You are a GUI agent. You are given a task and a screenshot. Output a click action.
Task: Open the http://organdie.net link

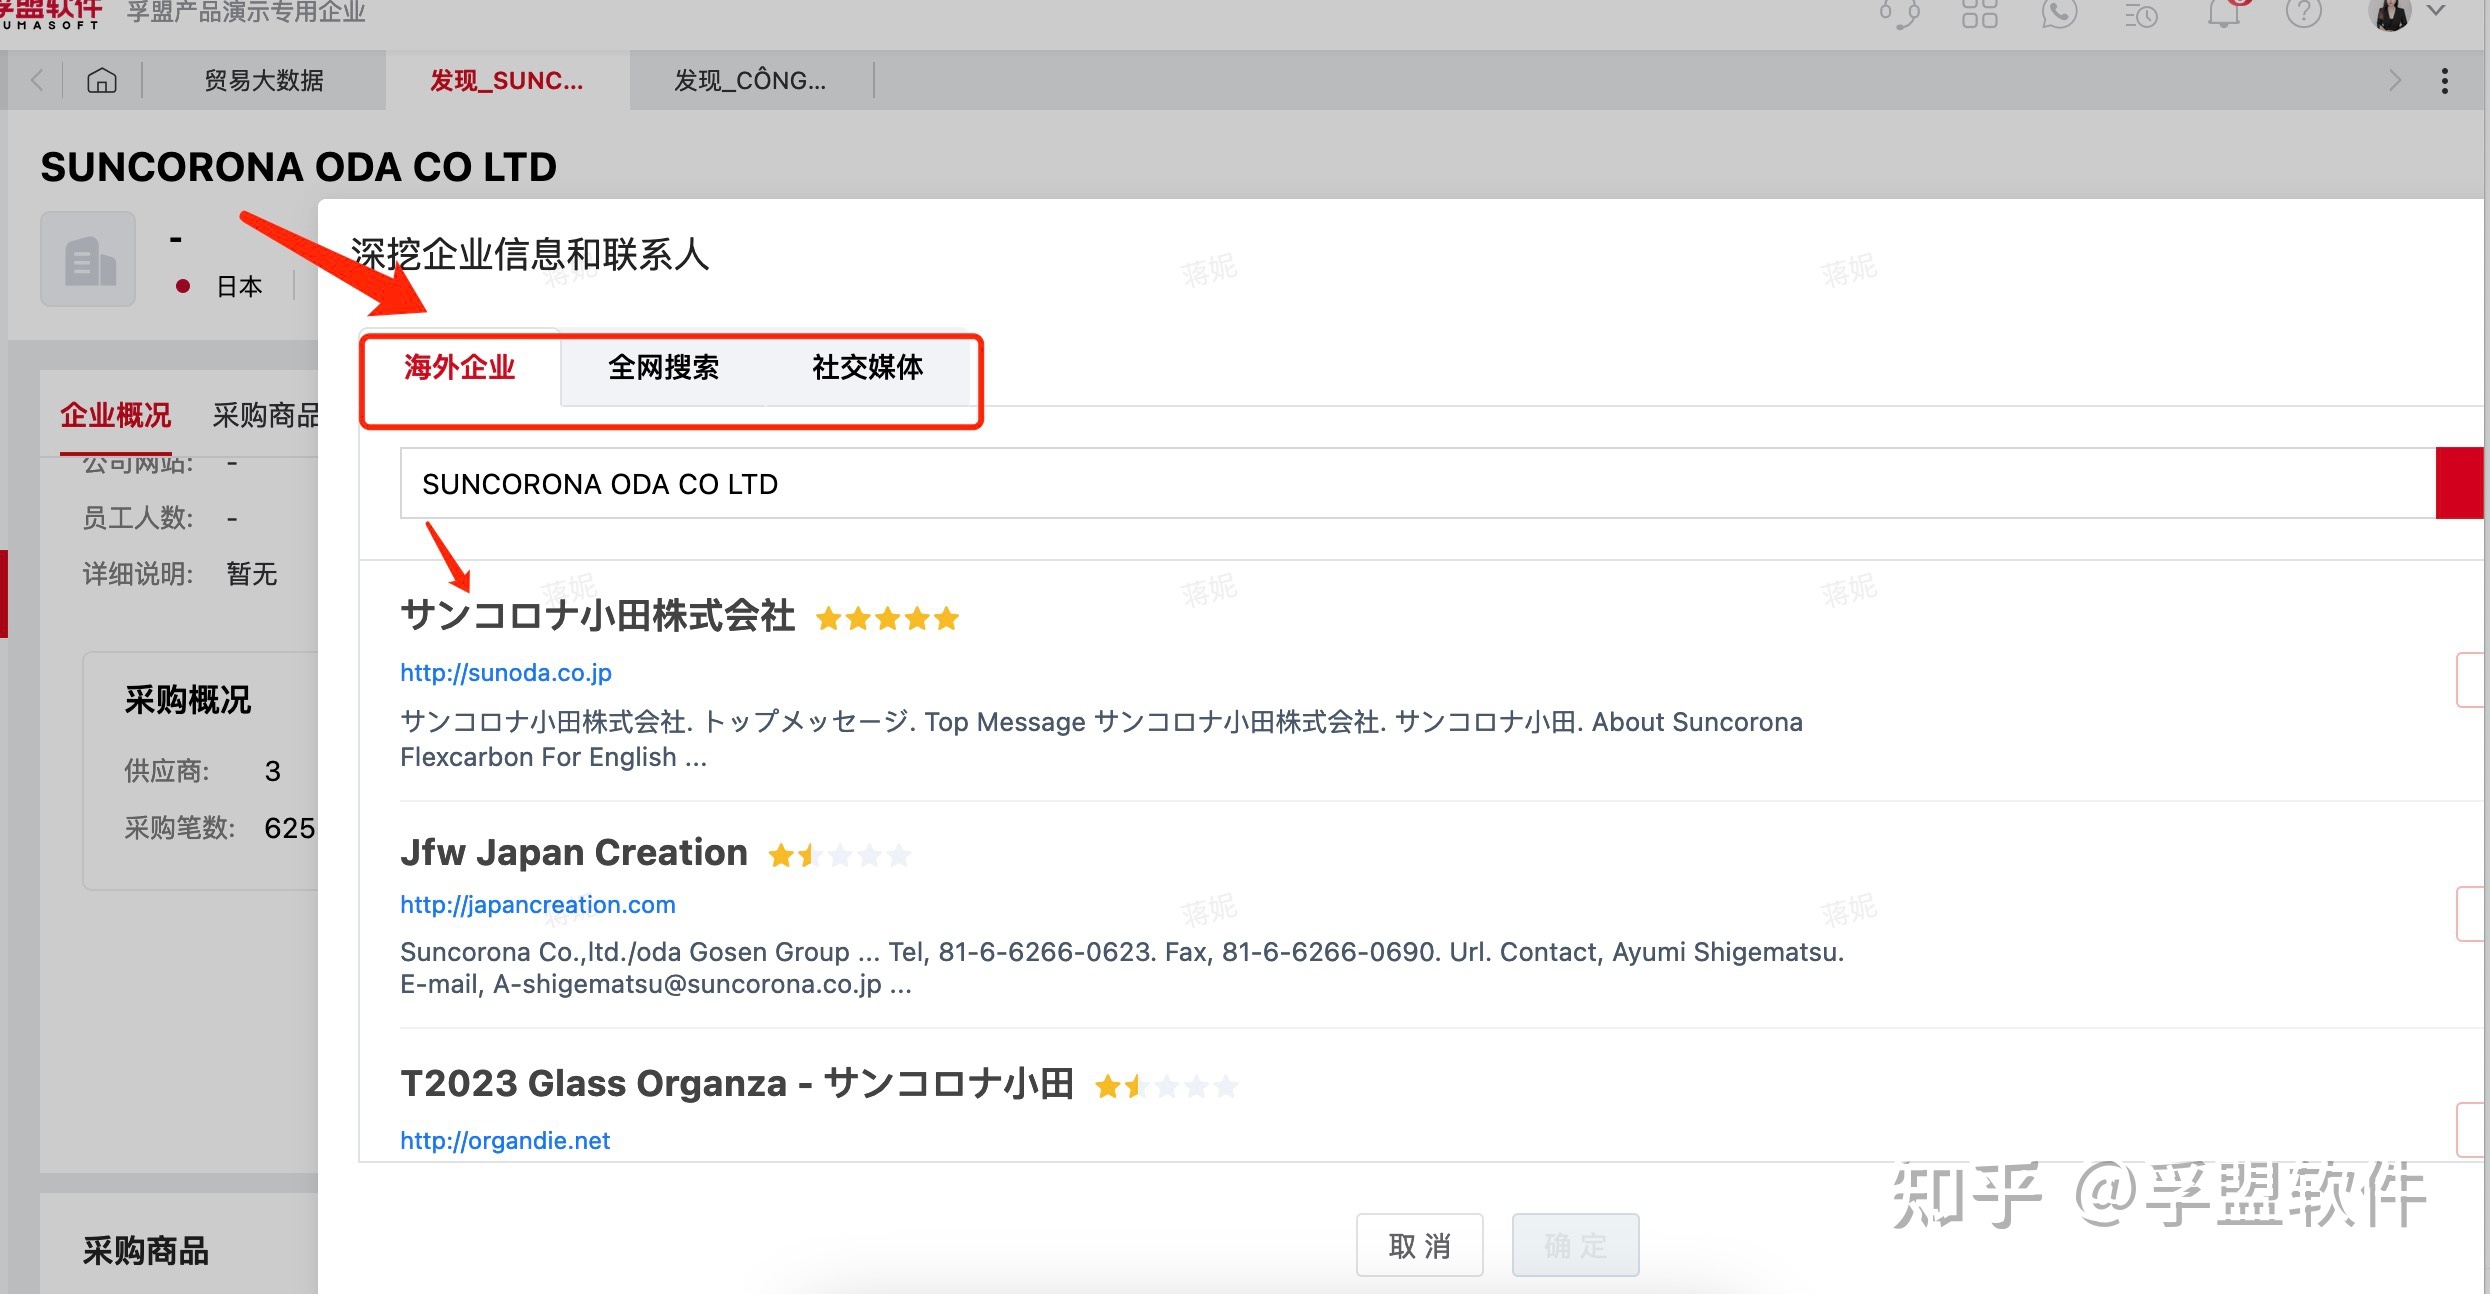pyautogui.click(x=505, y=1140)
